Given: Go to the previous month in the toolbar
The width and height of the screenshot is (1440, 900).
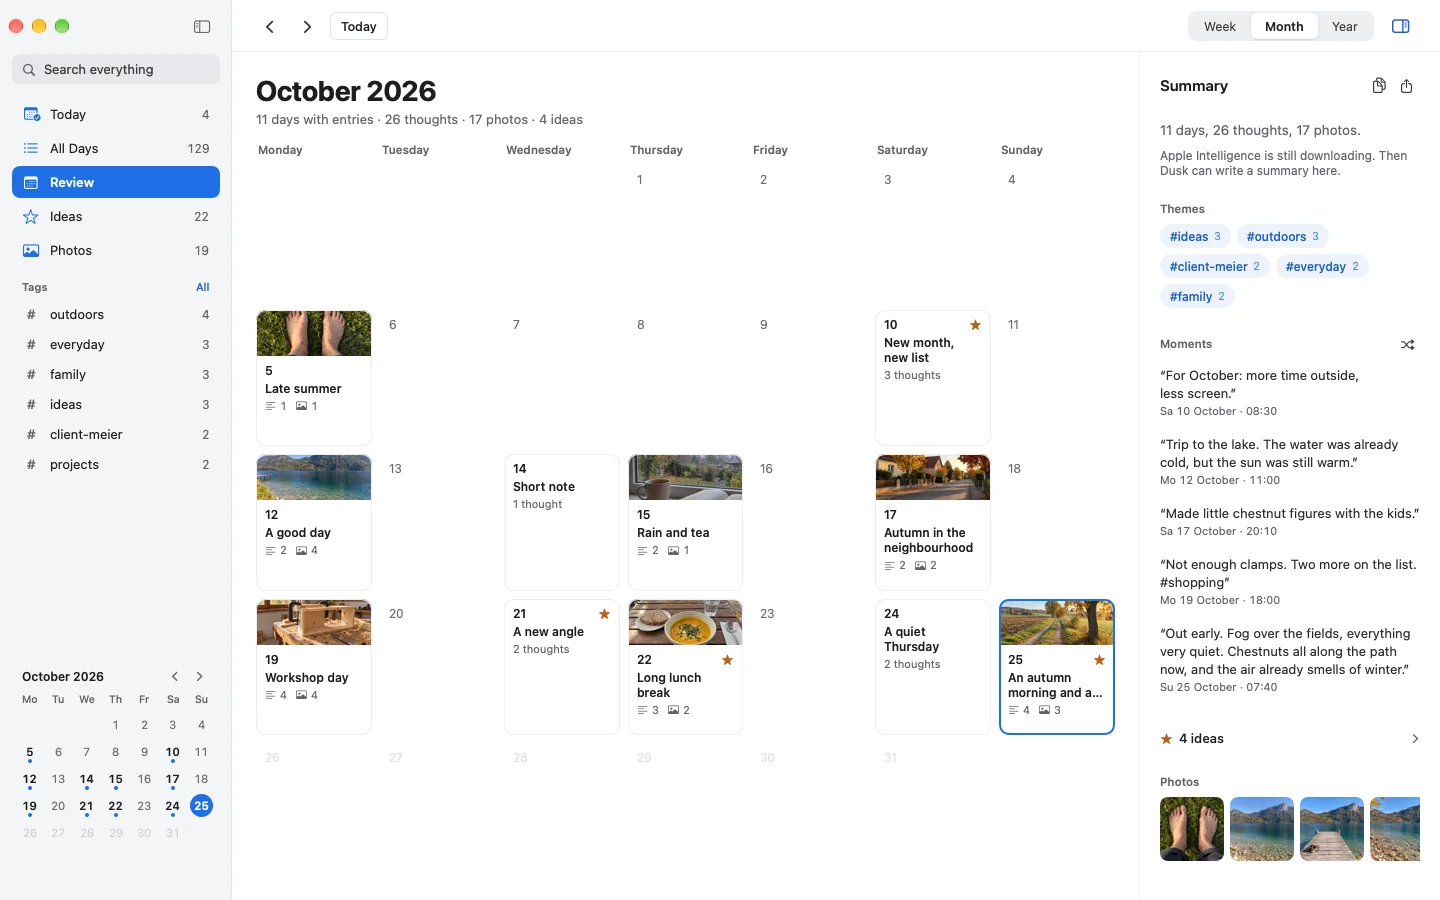Looking at the screenshot, I should (270, 27).
